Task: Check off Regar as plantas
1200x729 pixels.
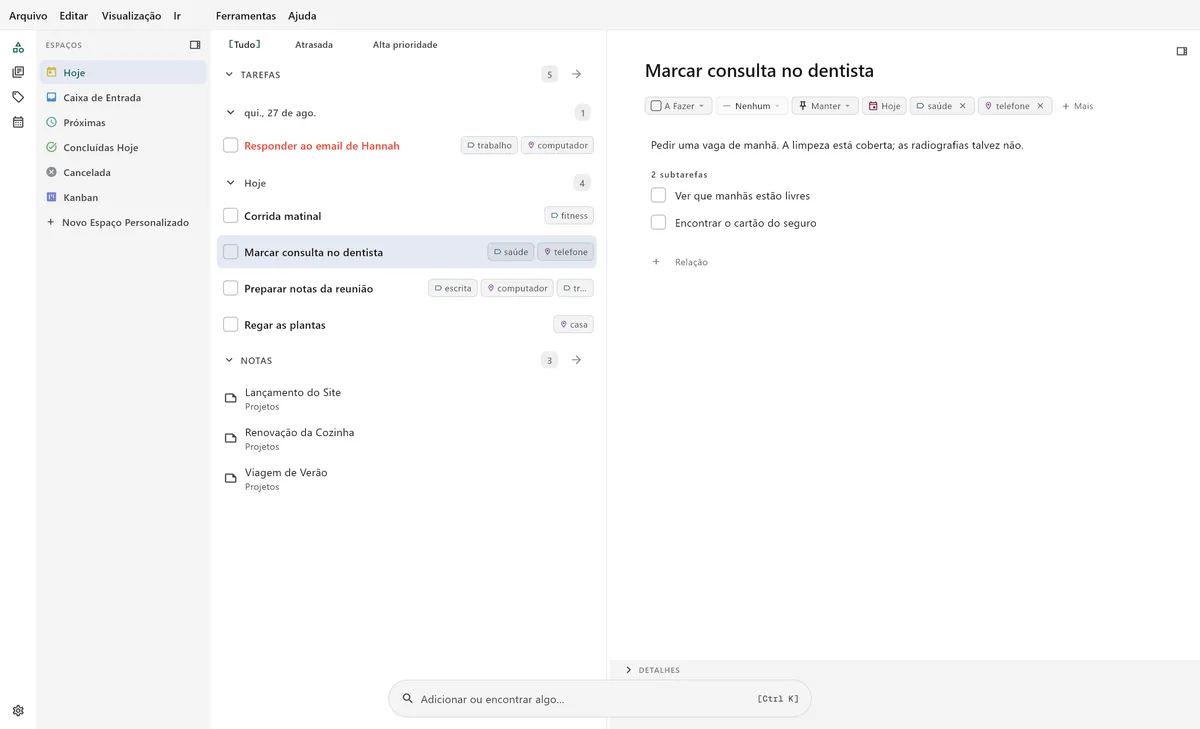Action: [231, 325]
